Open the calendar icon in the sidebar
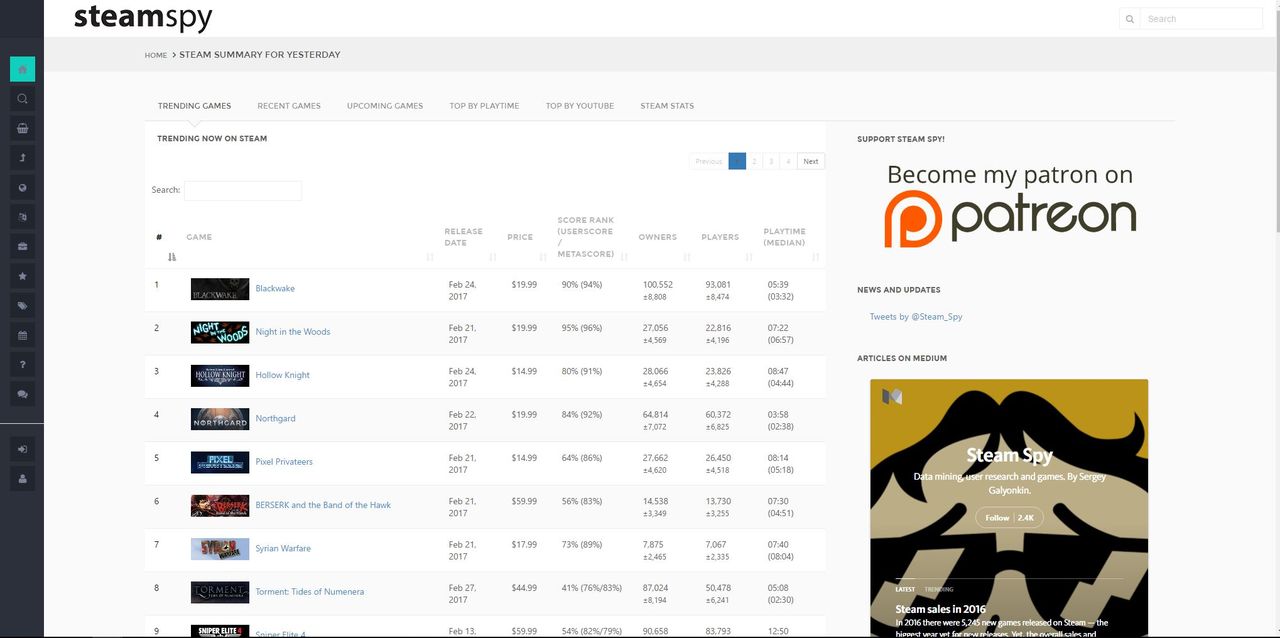This screenshot has width=1280, height=638. (22, 335)
